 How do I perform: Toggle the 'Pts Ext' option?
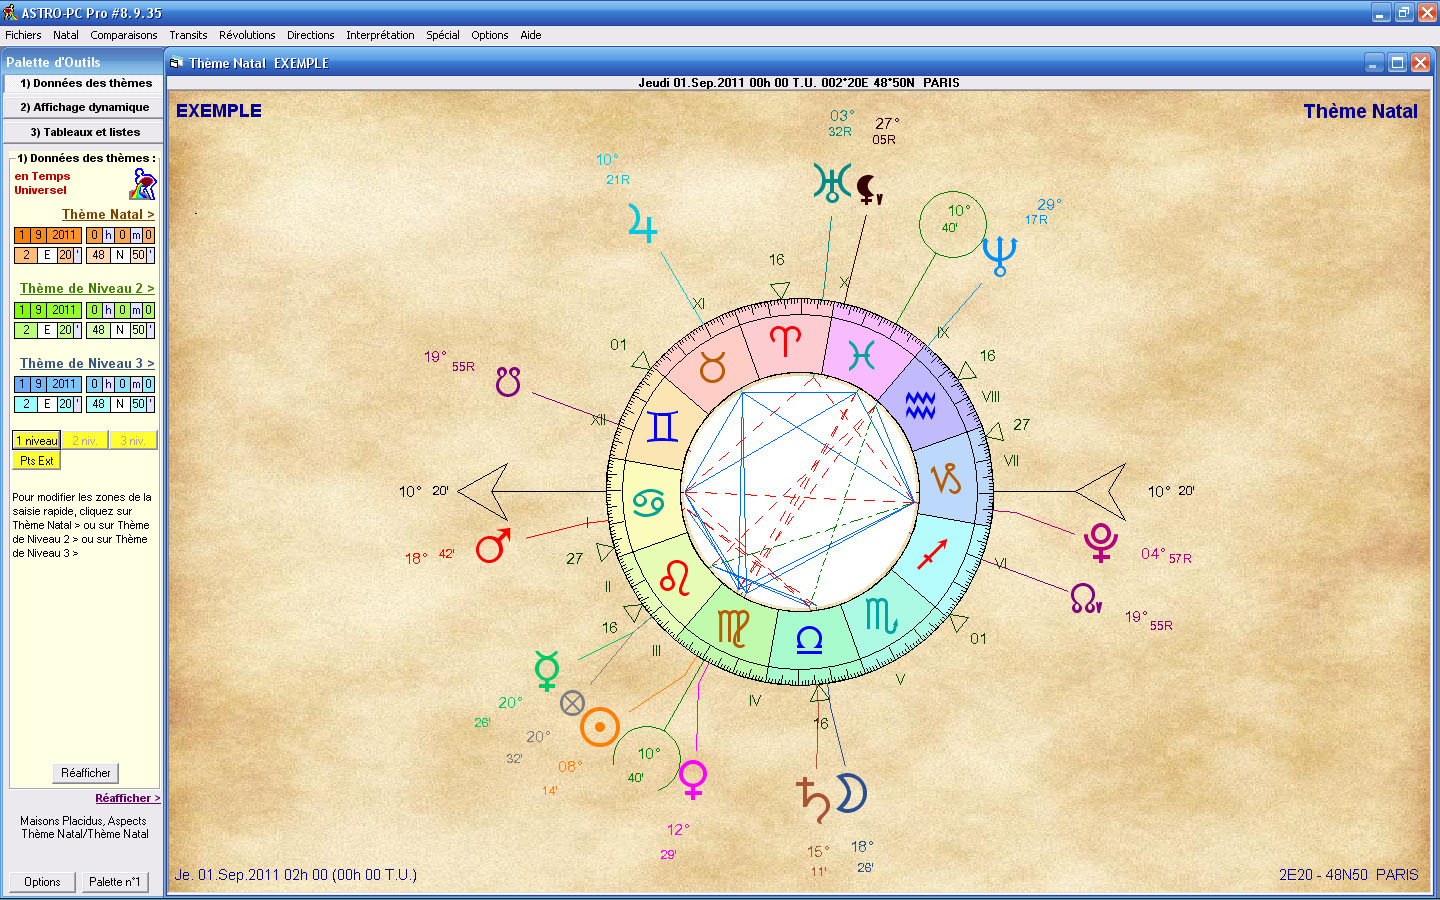(x=37, y=461)
